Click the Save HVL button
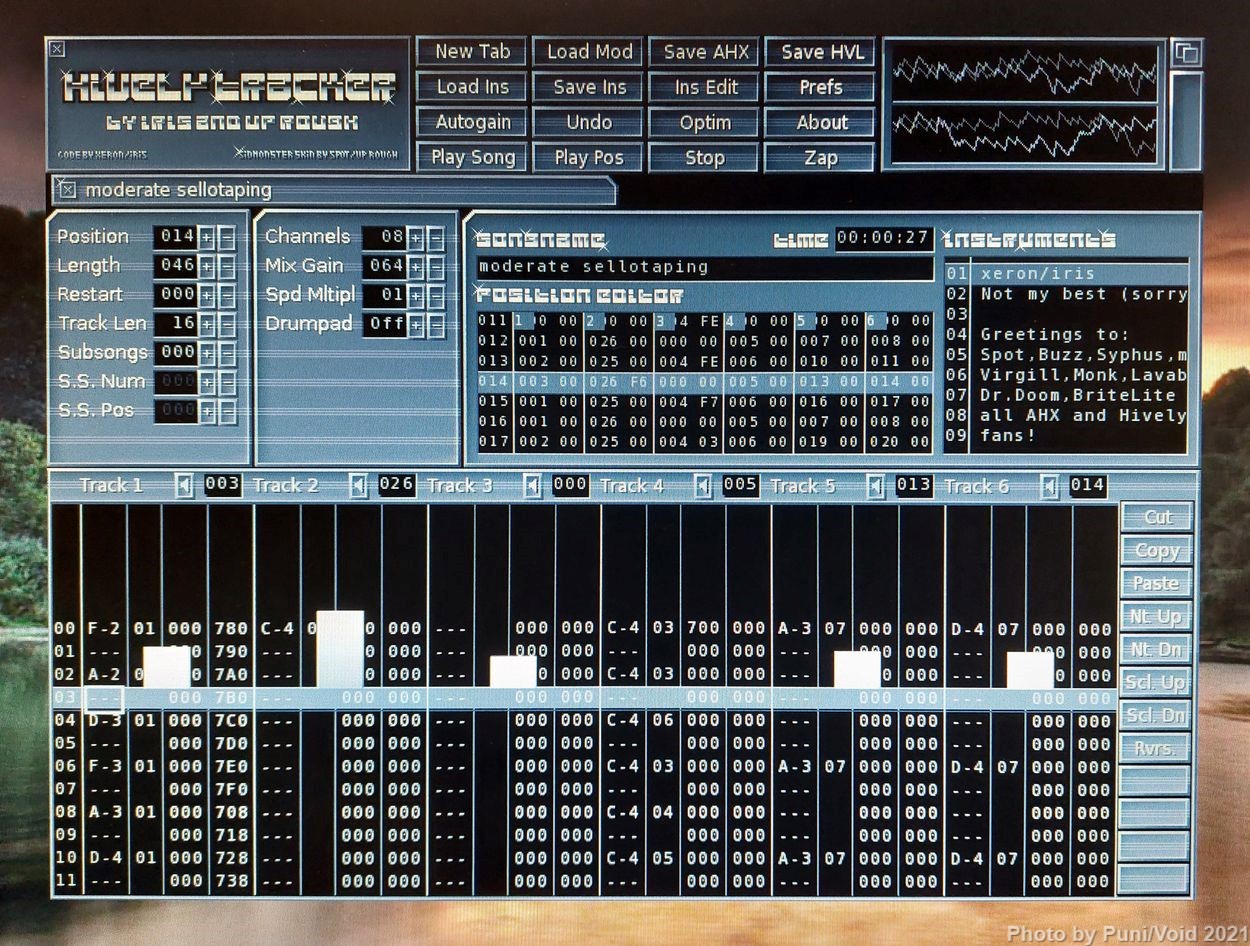The height and width of the screenshot is (946, 1250). [x=820, y=52]
